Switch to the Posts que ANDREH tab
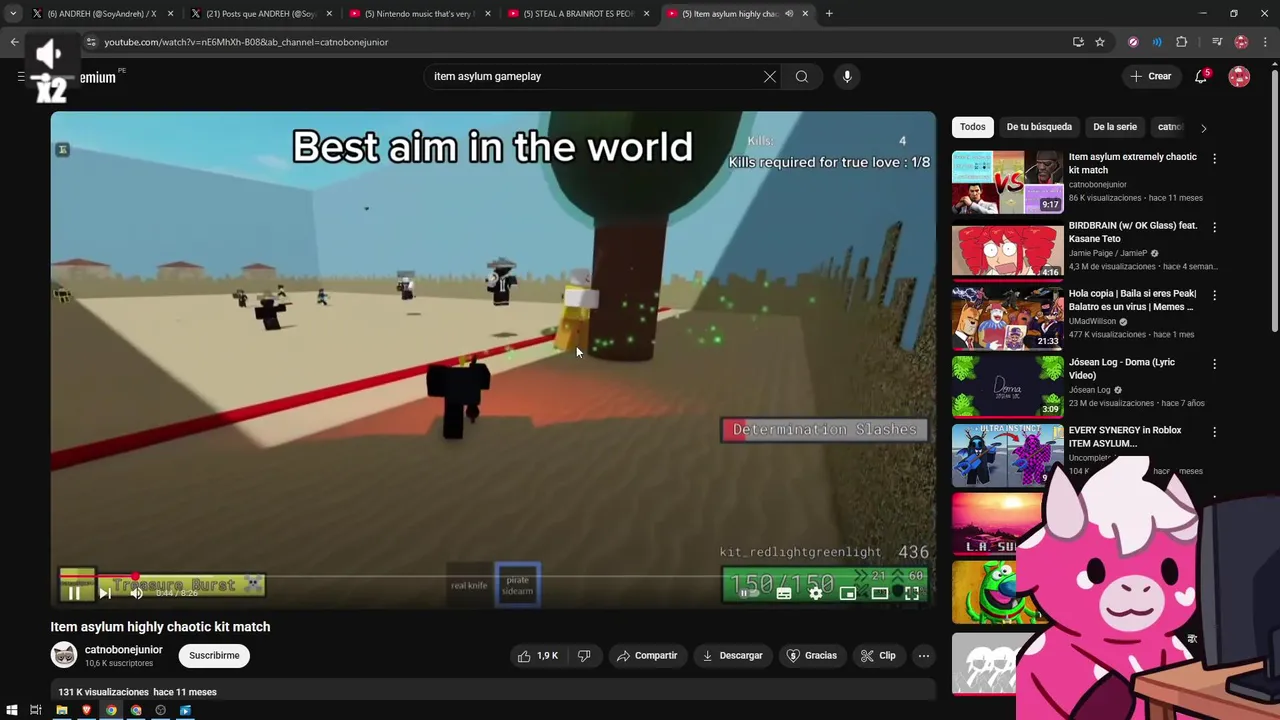Viewport: 1280px width, 720px height. (x=260, y=14)
